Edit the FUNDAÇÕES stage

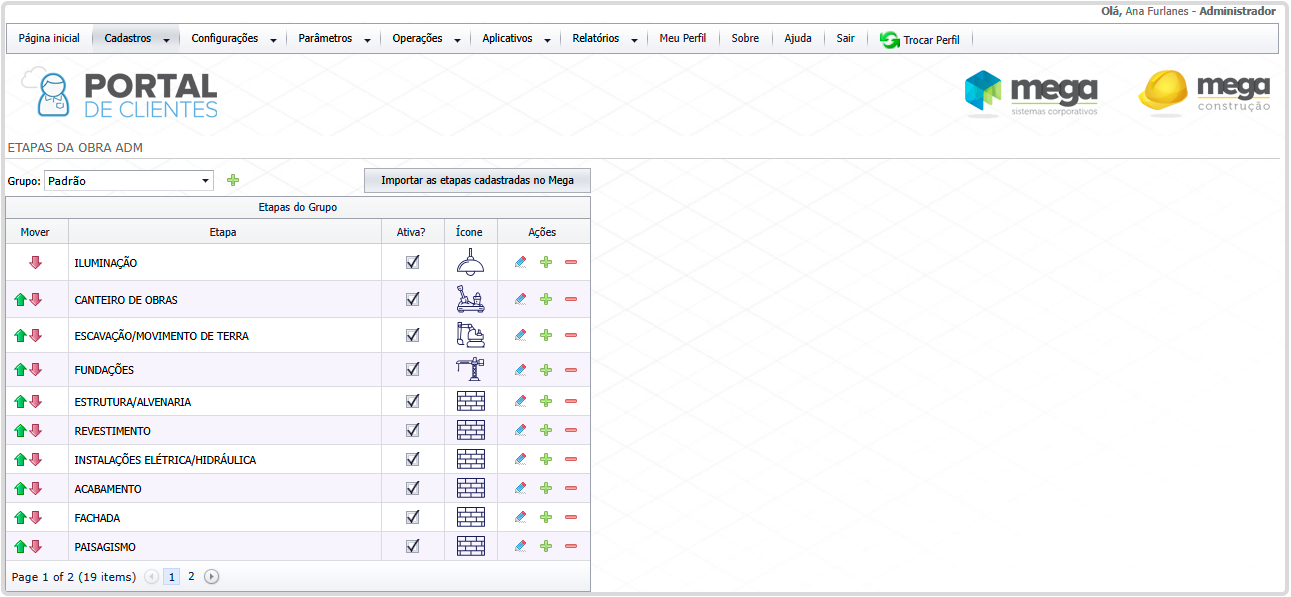[520, 370]
